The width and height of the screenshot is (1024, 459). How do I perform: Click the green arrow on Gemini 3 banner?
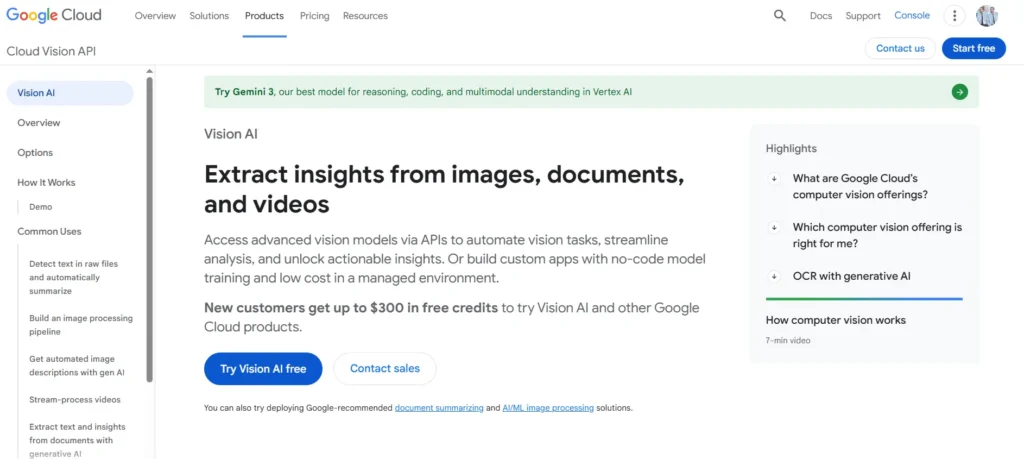coord(959,92)
